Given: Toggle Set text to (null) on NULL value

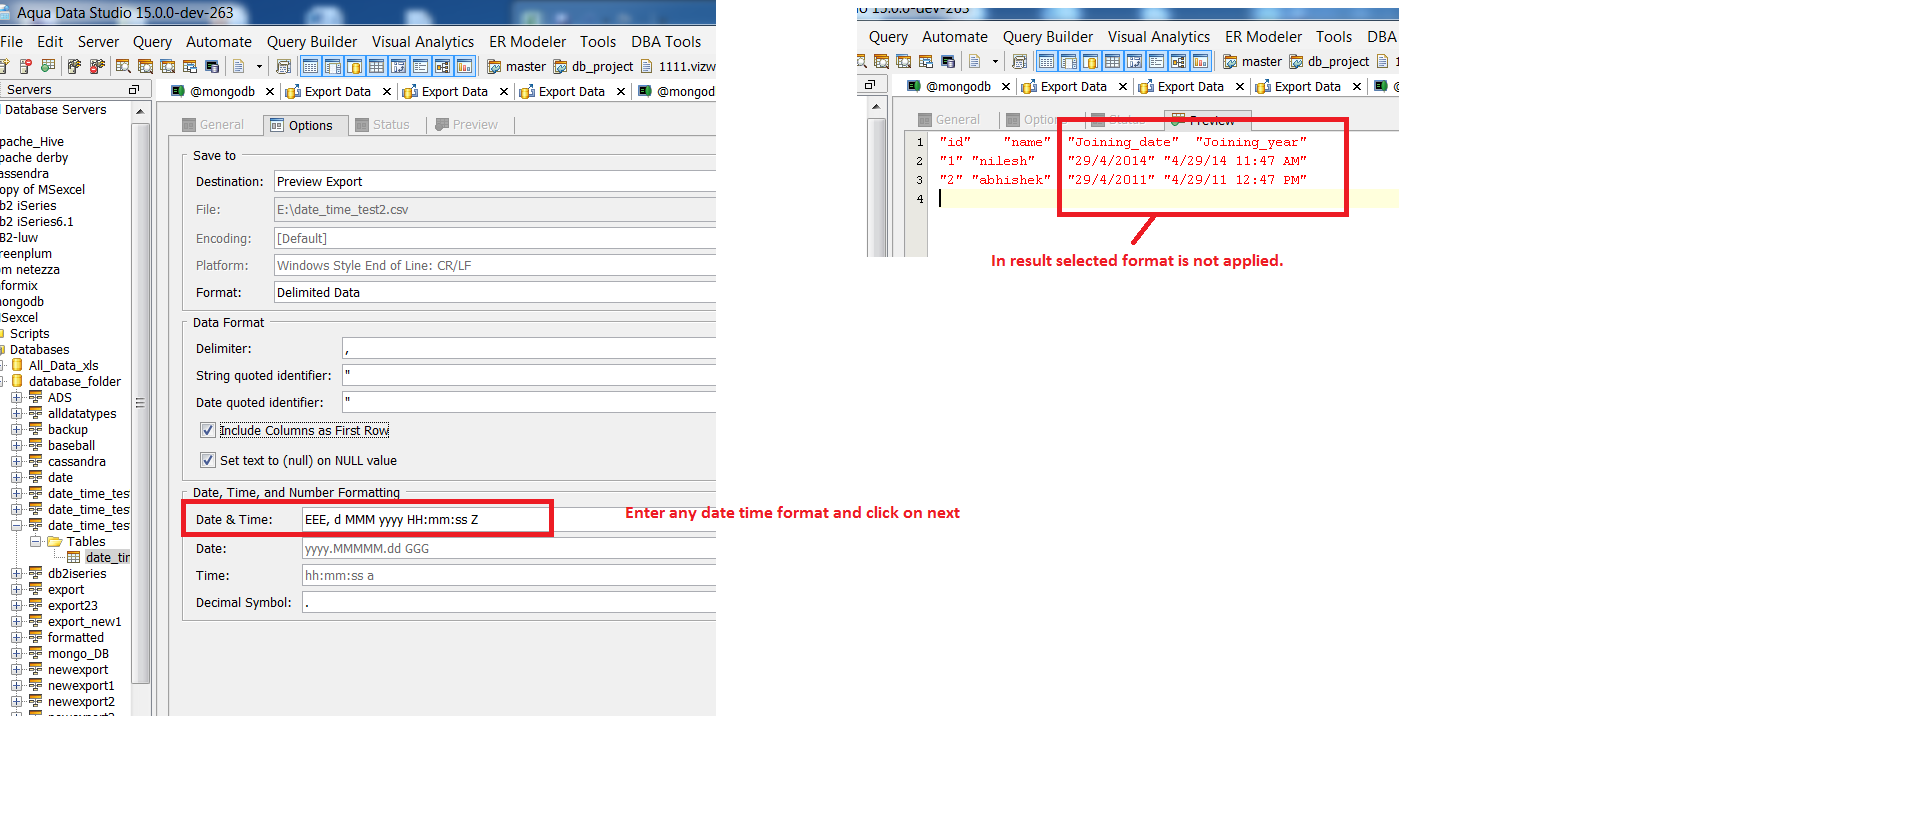Looking at the screenshot, I should 208,460.
